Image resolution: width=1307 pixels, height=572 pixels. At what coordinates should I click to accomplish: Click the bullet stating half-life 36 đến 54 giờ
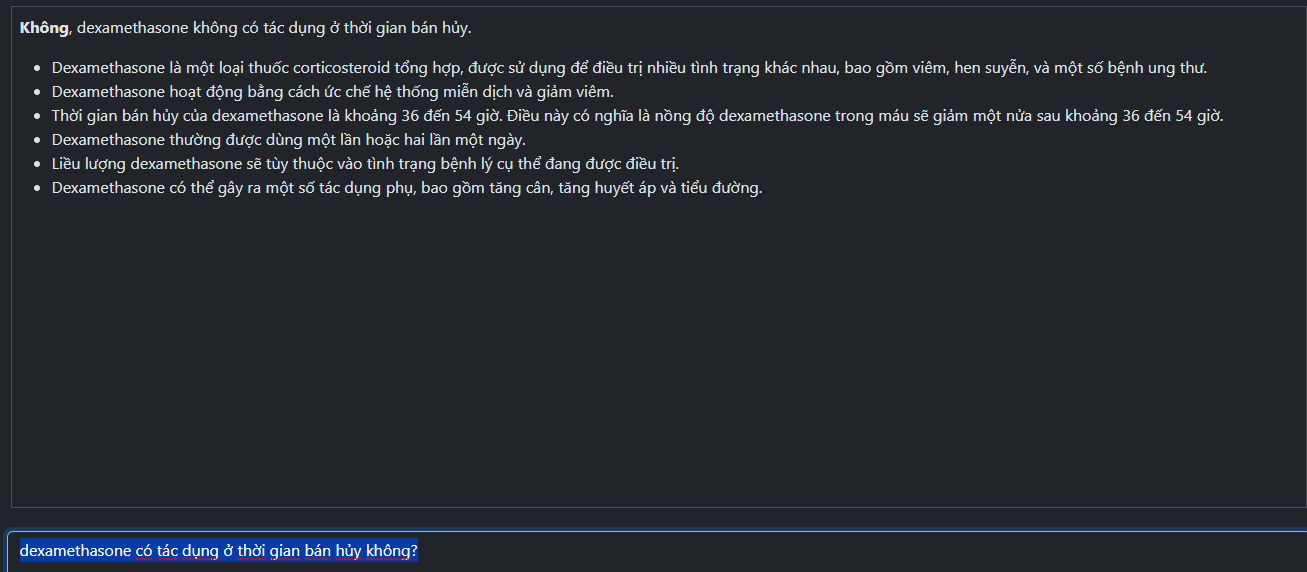(x=637, y=116)
